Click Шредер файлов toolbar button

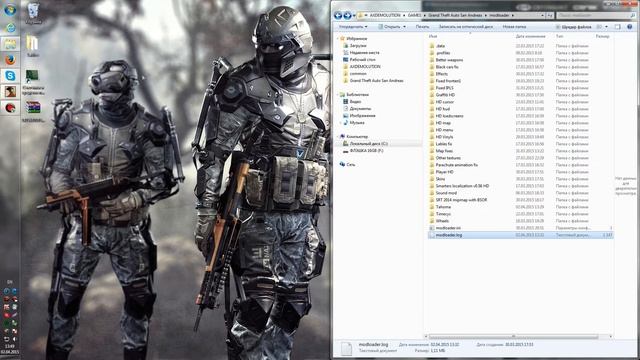pos(573,27)
